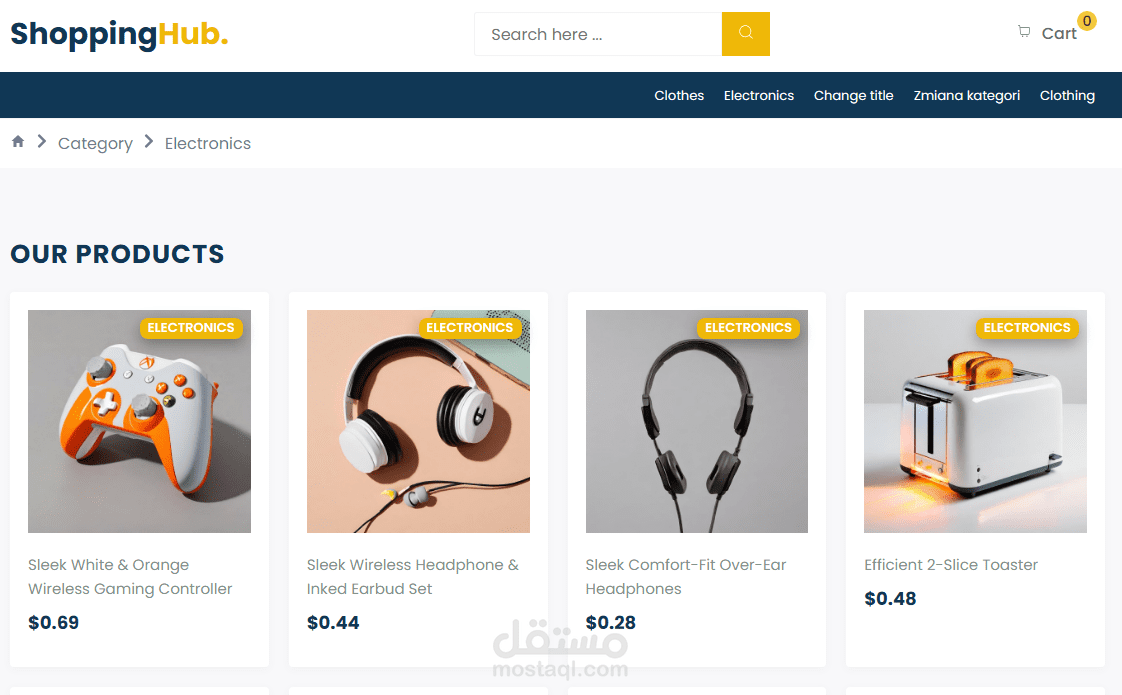Open the gaming controller product image

click(x=140, y=421)
